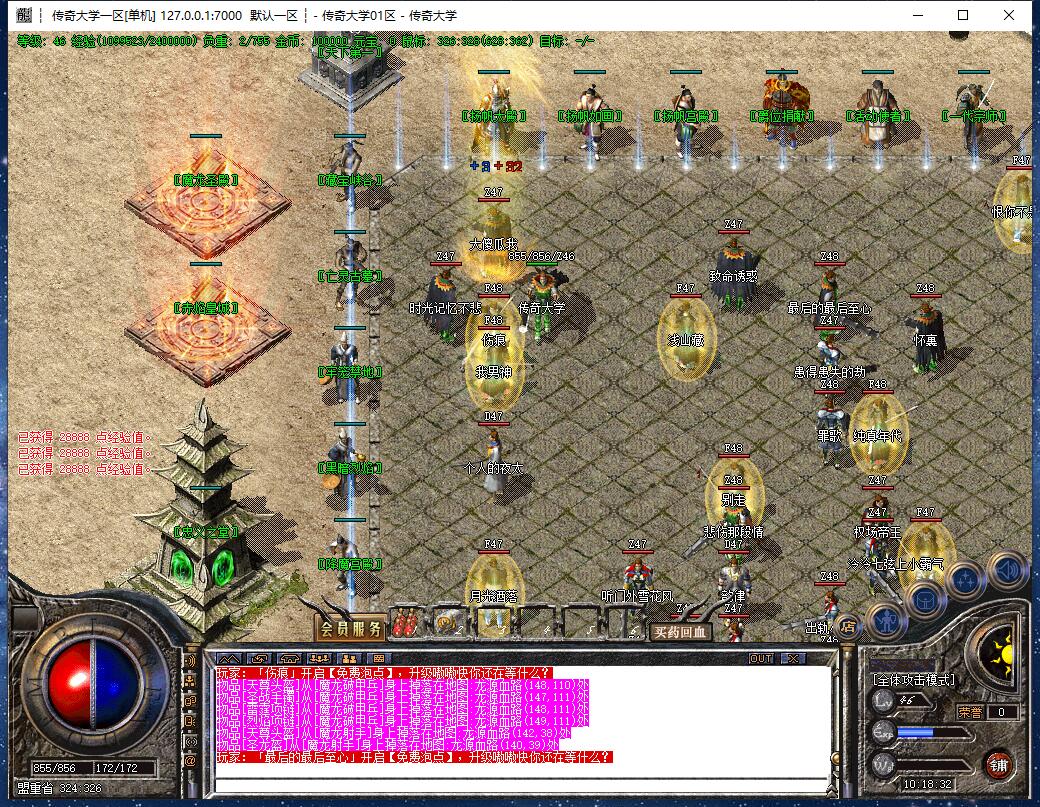Open the 店 shop round icon
The image size is (1040, 807).
coord(848,625)
